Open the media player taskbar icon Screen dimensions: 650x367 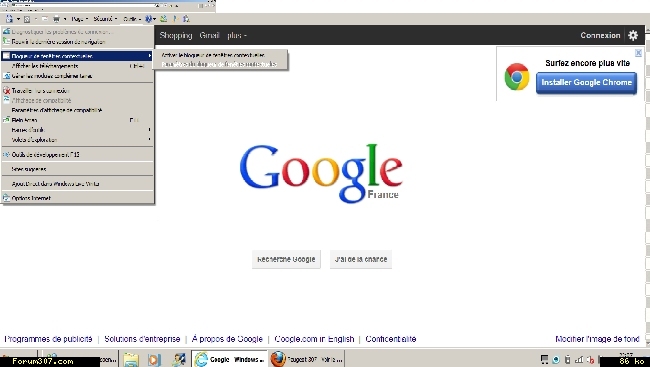(x=154, y=359)
